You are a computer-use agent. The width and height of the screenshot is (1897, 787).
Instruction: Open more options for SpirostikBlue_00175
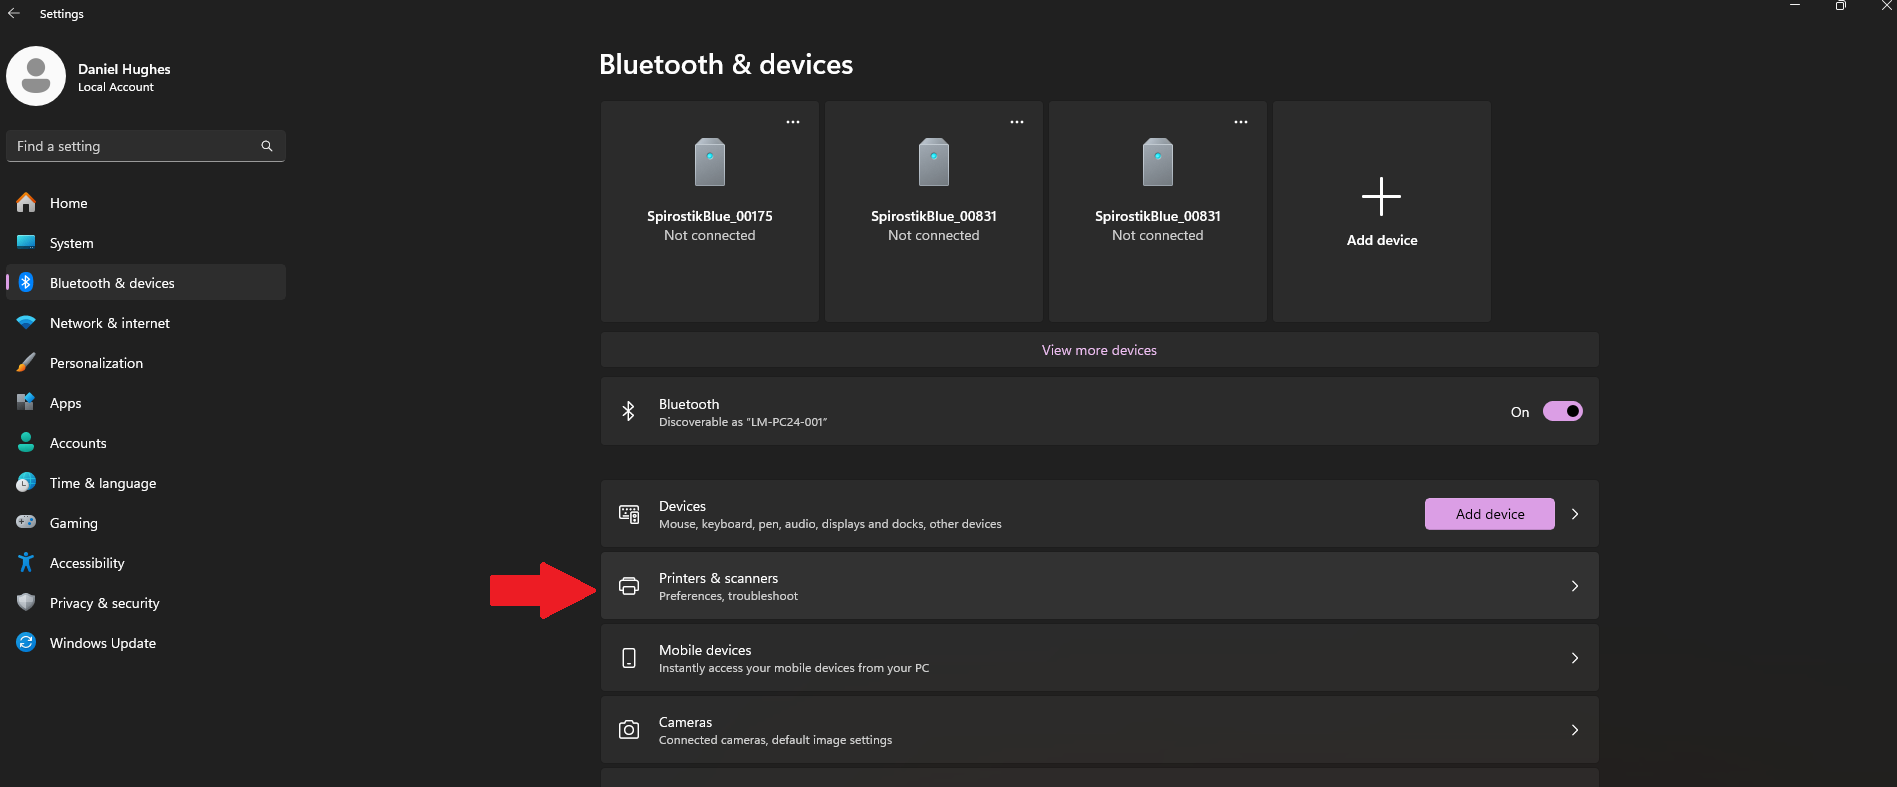[x=793, y=122]
